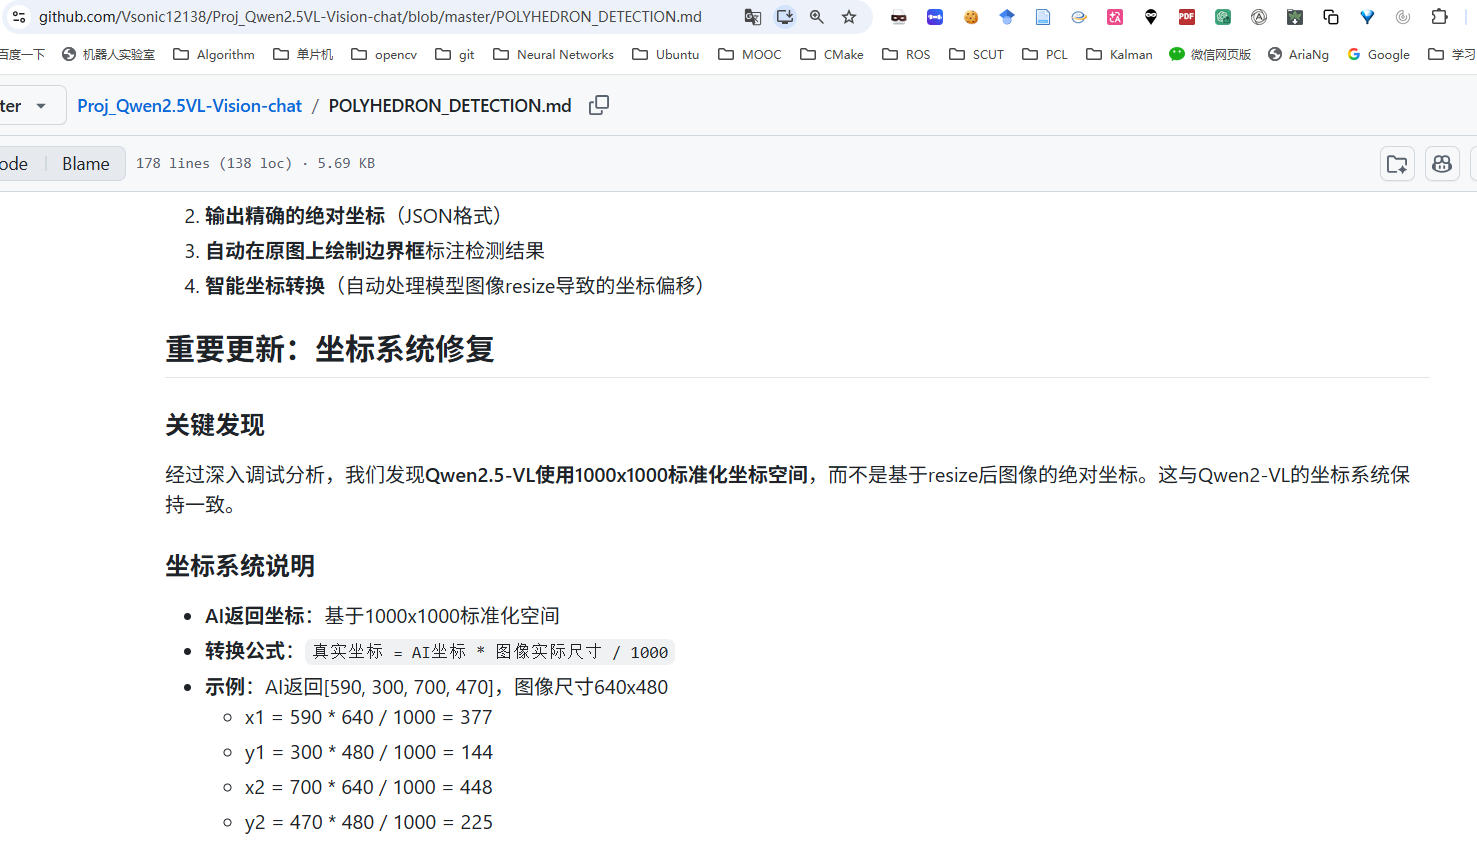
Task: Open the Google bookmark
Action: [1378, 54]
